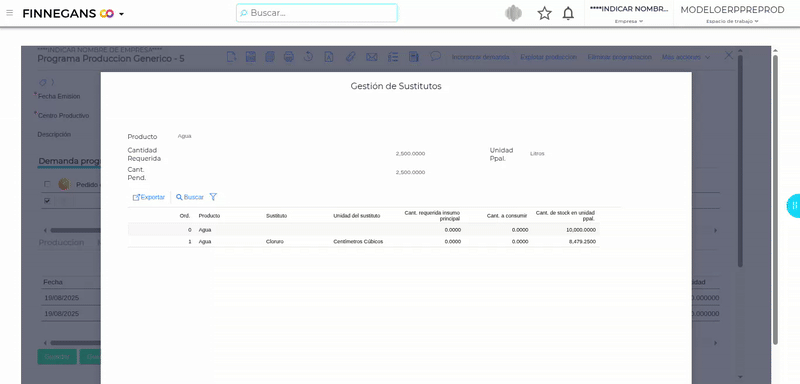Click the Agua cell in row 0
Screen dimensions: 800x384
click(205, 230)
